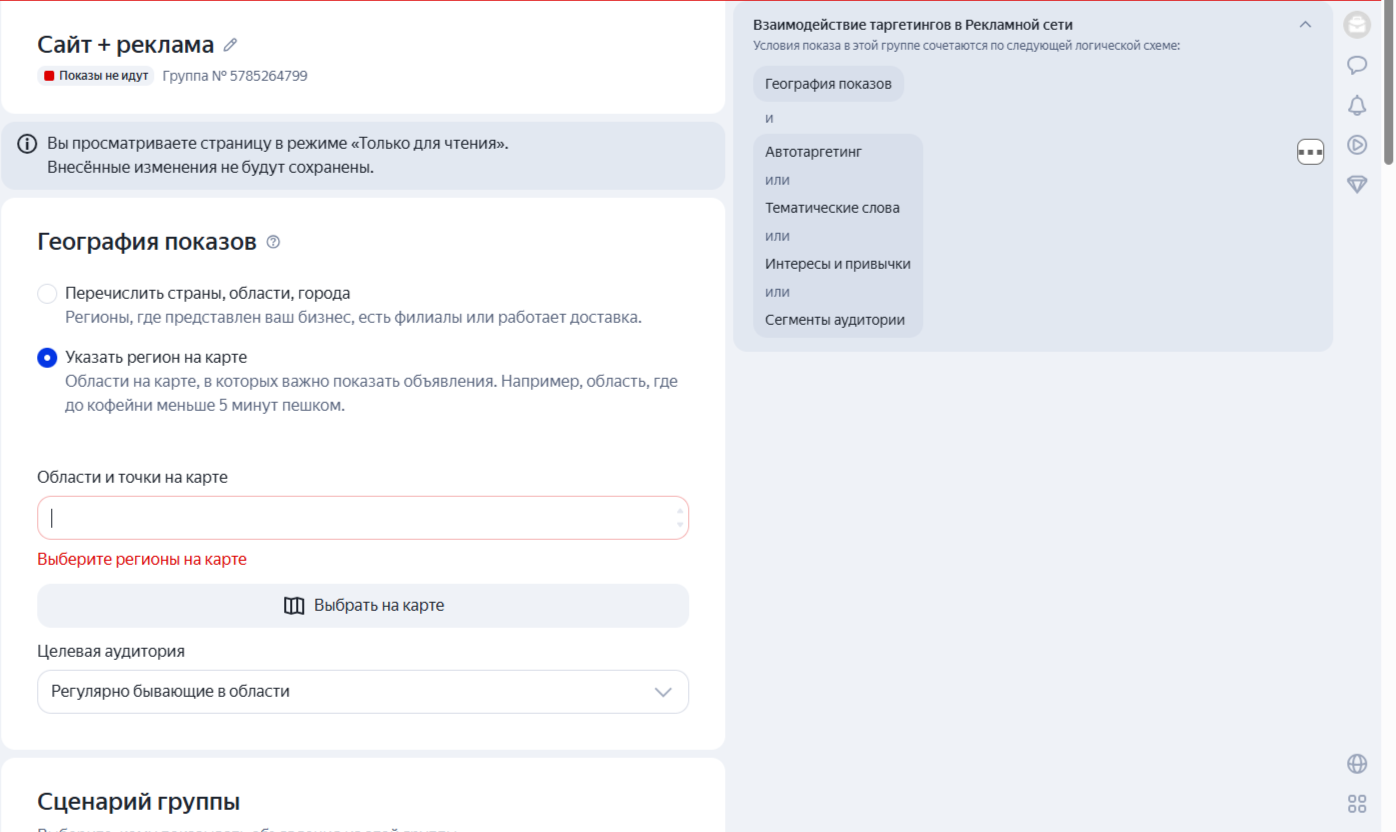The width and height of the screenshot is (1396, 832).
Task: Click «Интересы и привычки» in targeting scheme
Action: tap(838, 264)
